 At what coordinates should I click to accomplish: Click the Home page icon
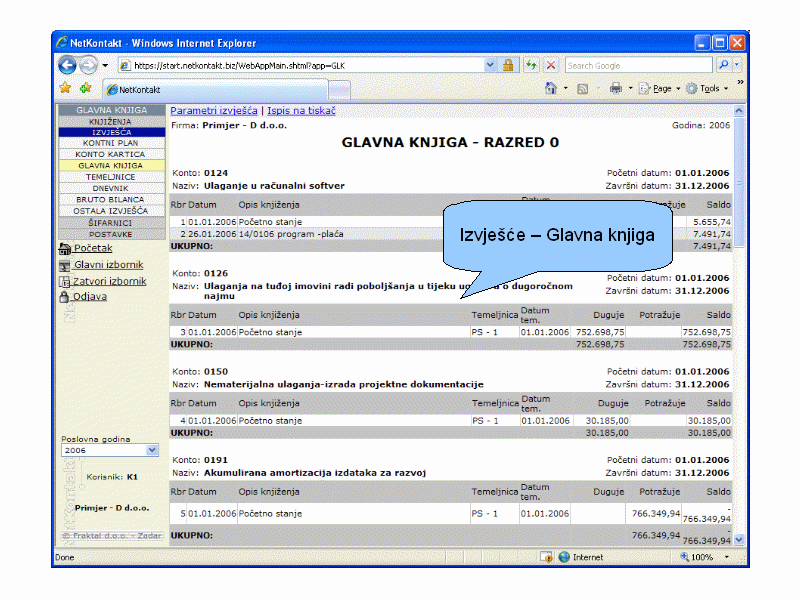click(x=551, y=88)
